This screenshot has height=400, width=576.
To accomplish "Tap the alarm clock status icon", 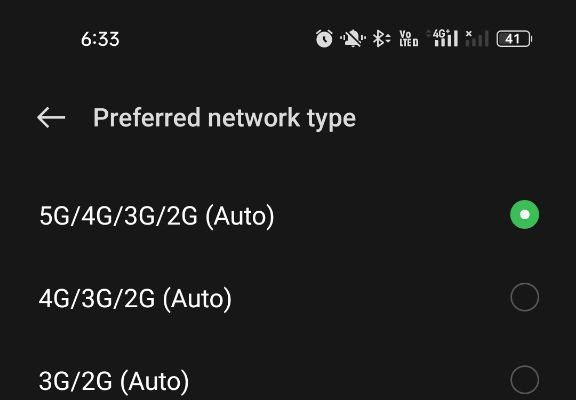I will point(324,39).
